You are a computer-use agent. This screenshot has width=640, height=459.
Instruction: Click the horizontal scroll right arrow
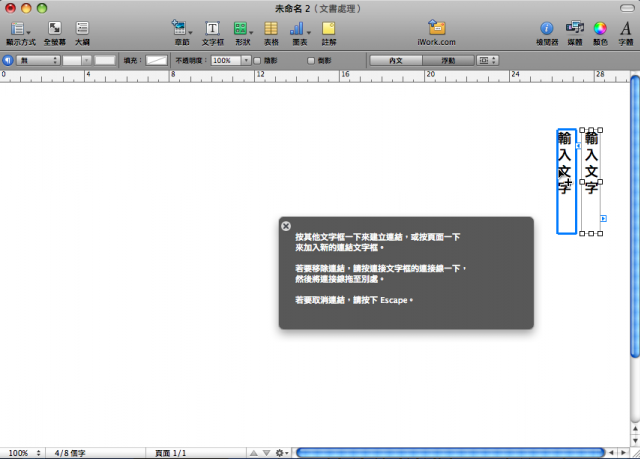[623, 453]
